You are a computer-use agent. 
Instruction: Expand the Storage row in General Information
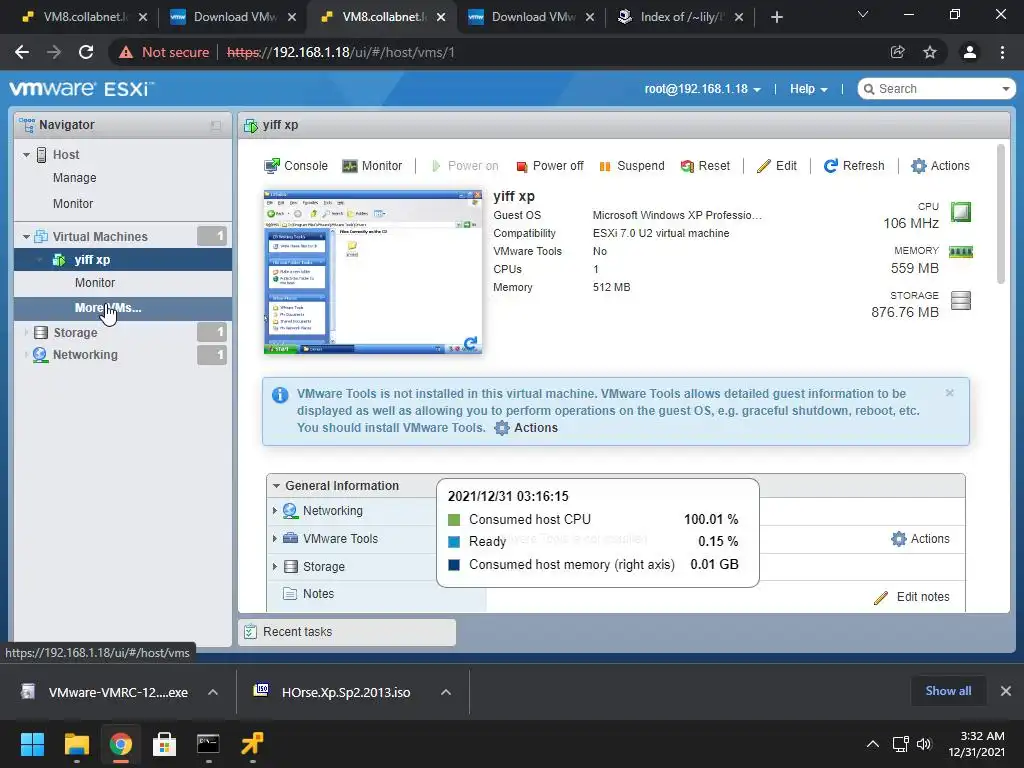tap(275, 567)
